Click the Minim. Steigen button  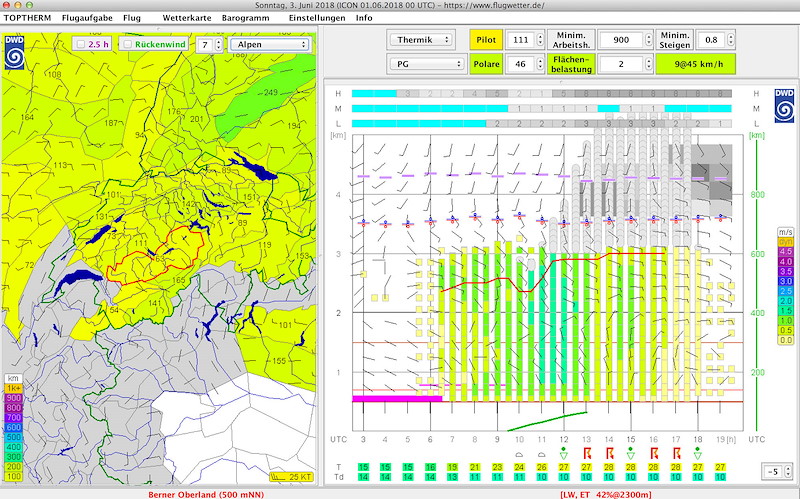coord(674,40)
